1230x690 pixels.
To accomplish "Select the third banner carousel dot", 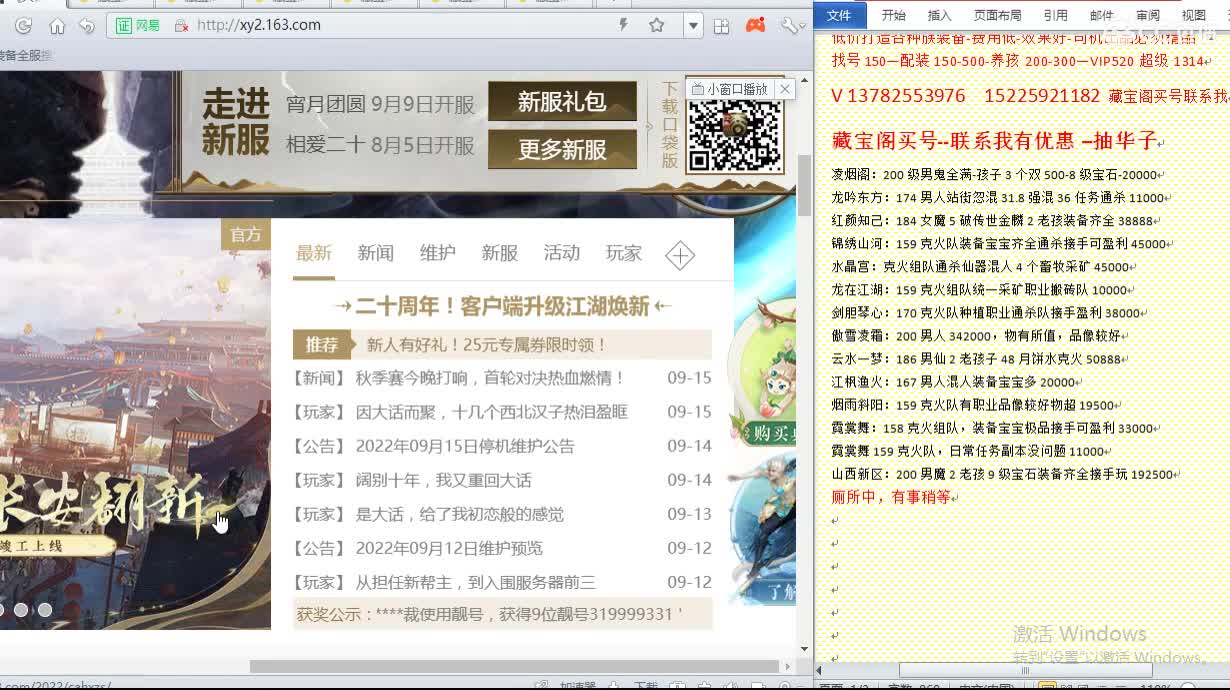I will click(45, 609).
